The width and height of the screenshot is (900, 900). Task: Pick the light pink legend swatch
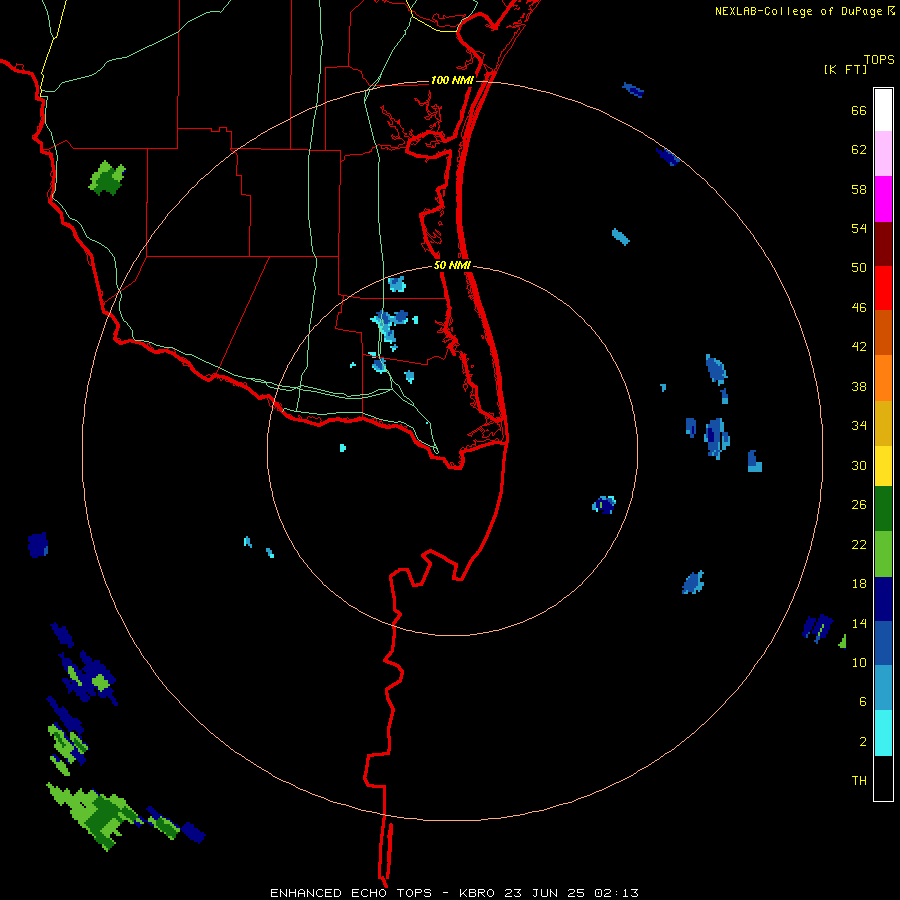(x=883, y=153)
